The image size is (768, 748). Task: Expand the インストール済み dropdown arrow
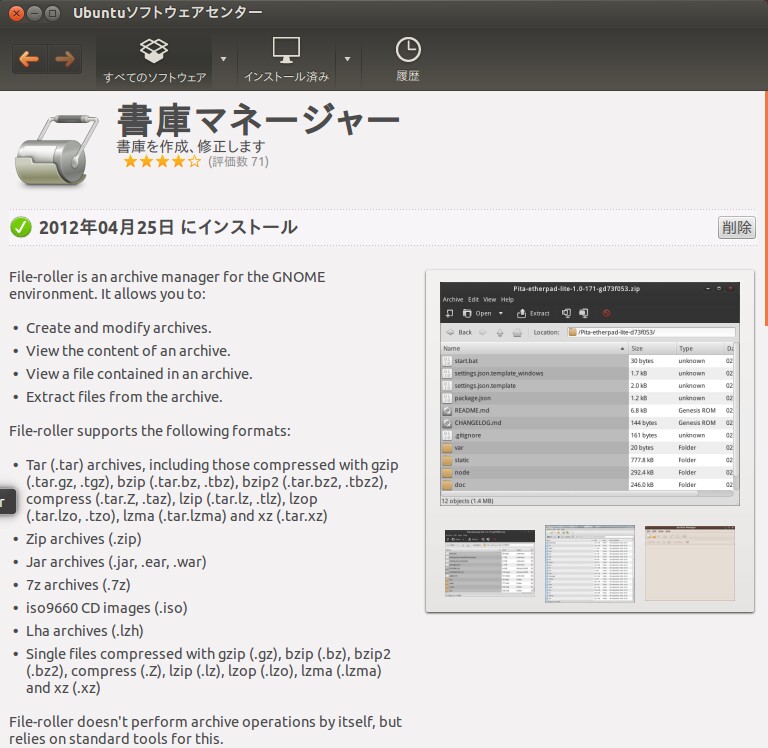click(x=347, y=59)
